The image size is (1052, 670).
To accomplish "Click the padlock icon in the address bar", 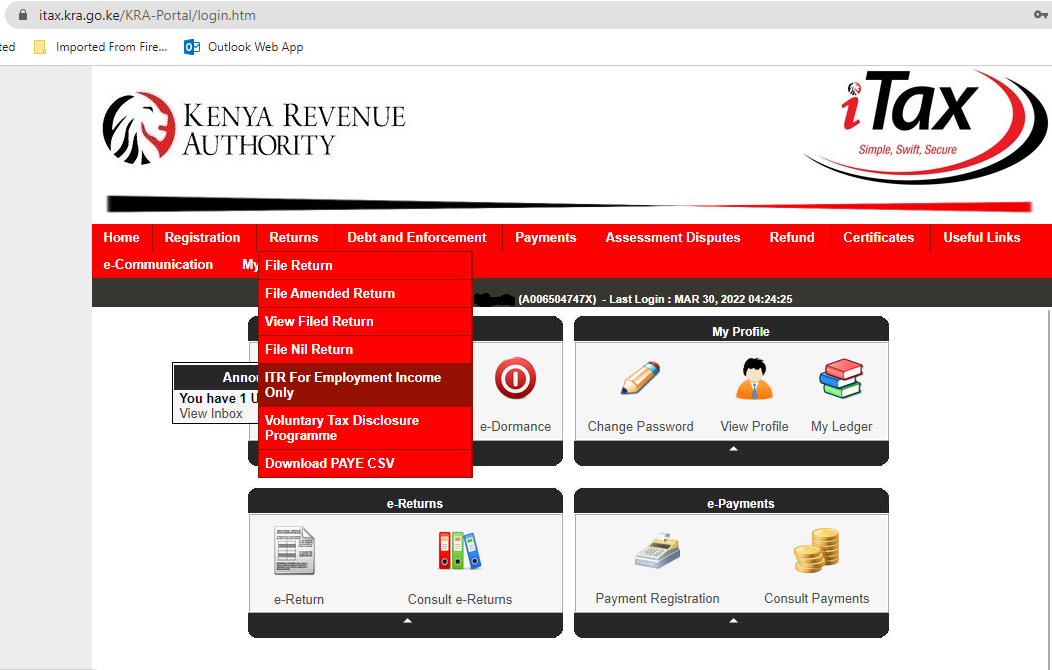I will pyautogui.click(x=23, y=14).
